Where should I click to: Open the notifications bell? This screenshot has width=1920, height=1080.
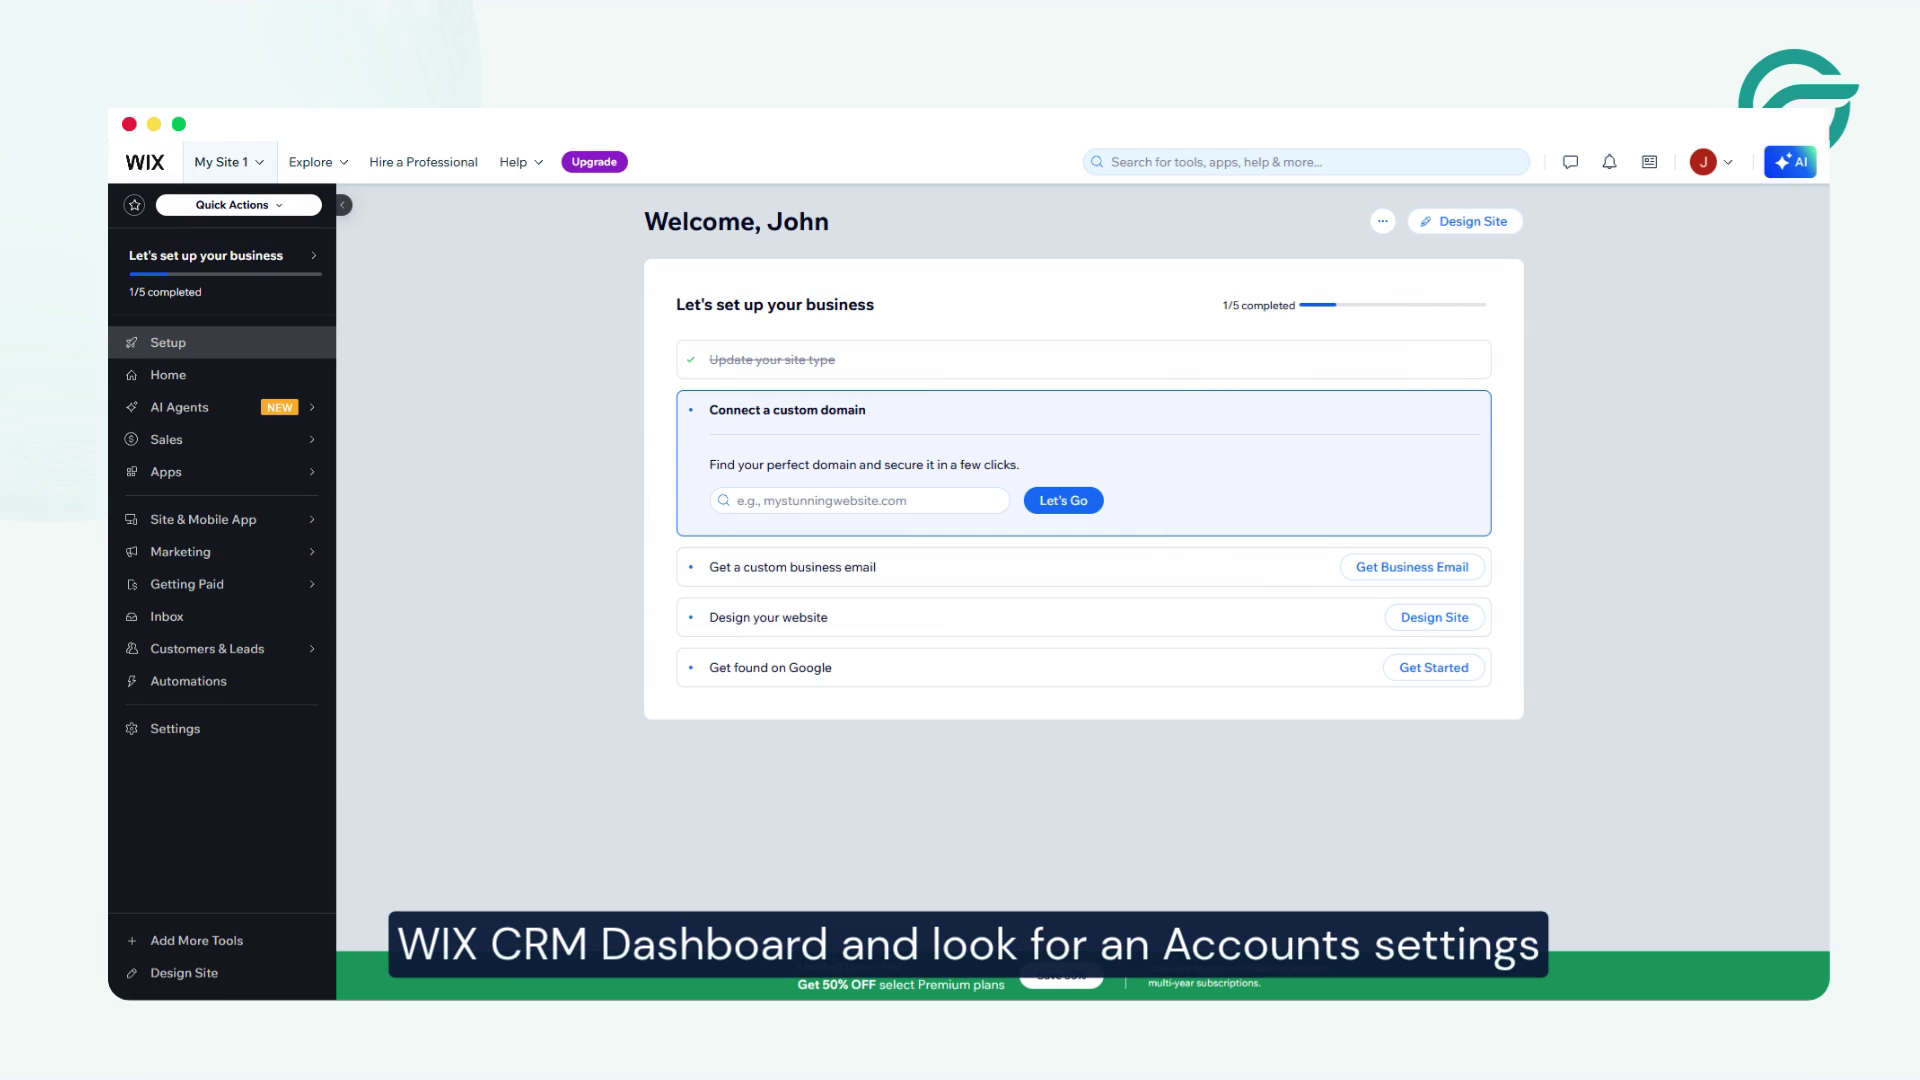point(1609,162)
